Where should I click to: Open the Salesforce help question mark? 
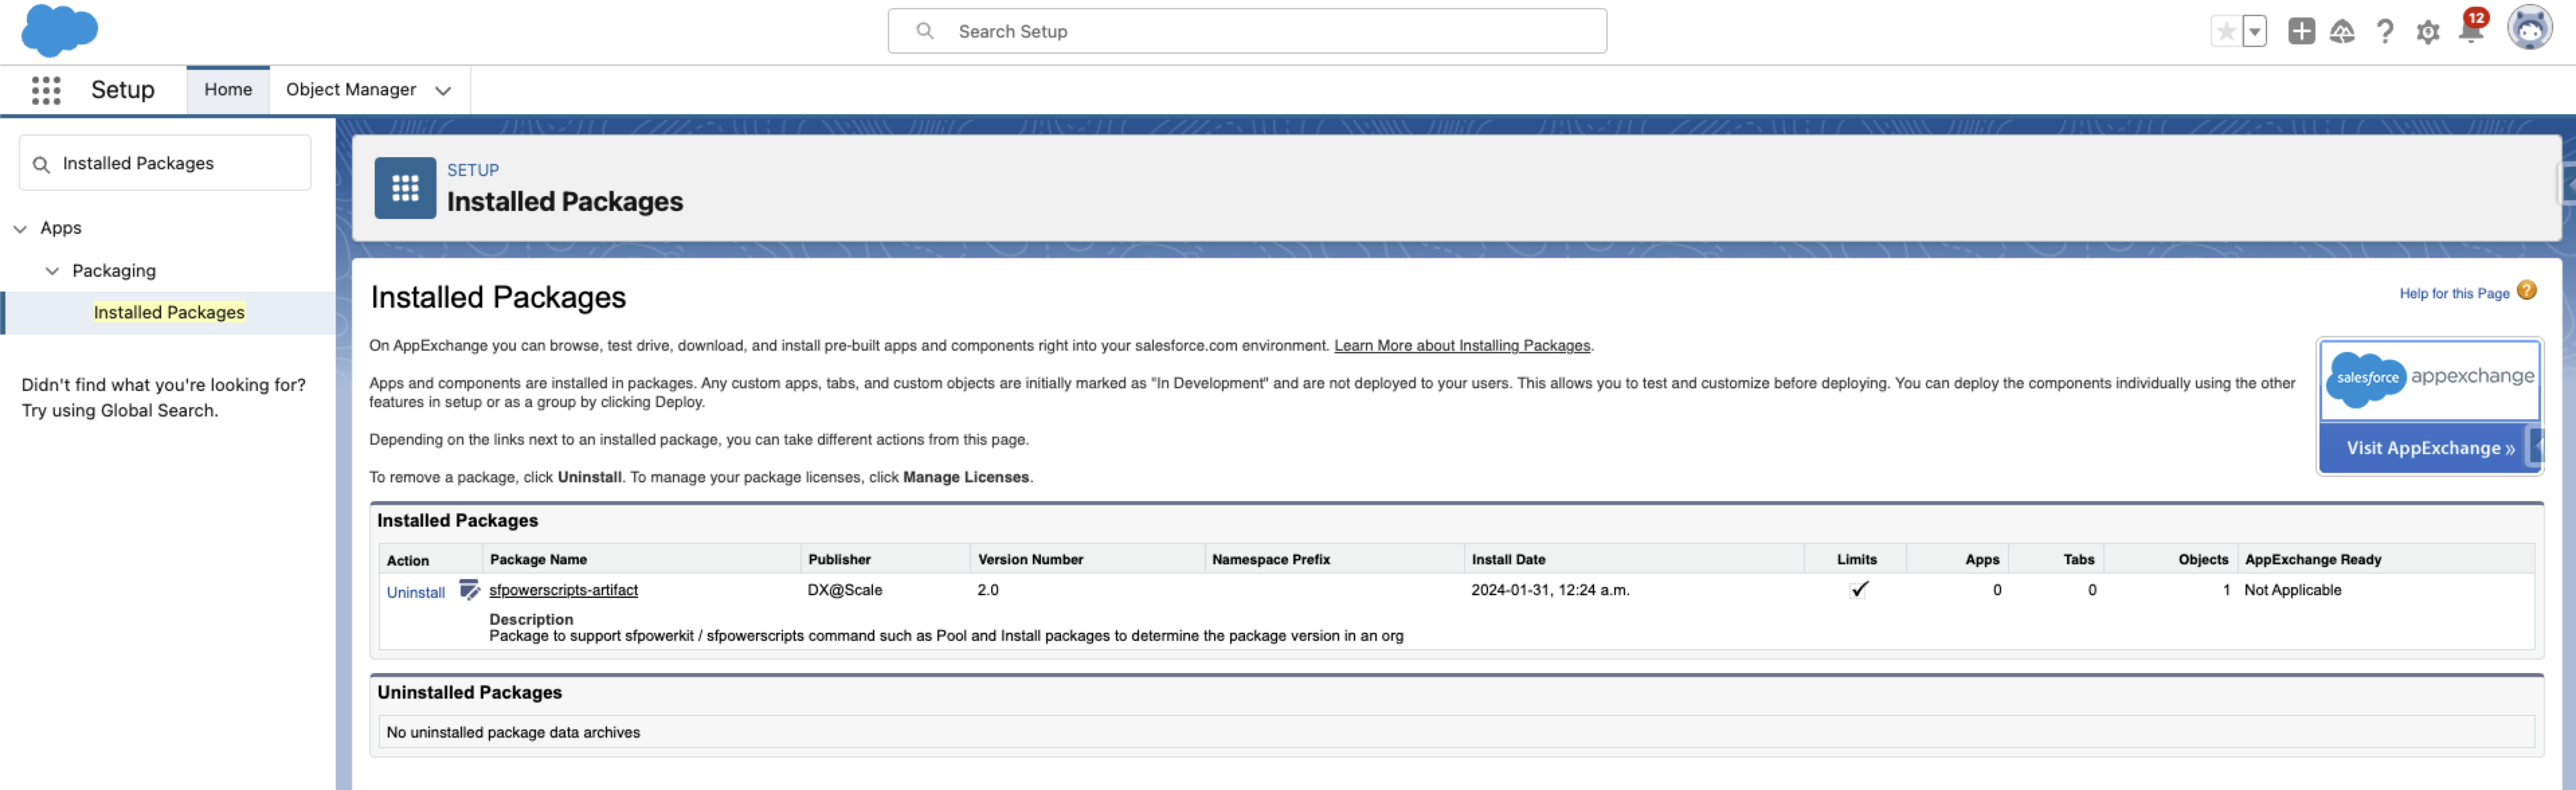tap(2385, 32)
